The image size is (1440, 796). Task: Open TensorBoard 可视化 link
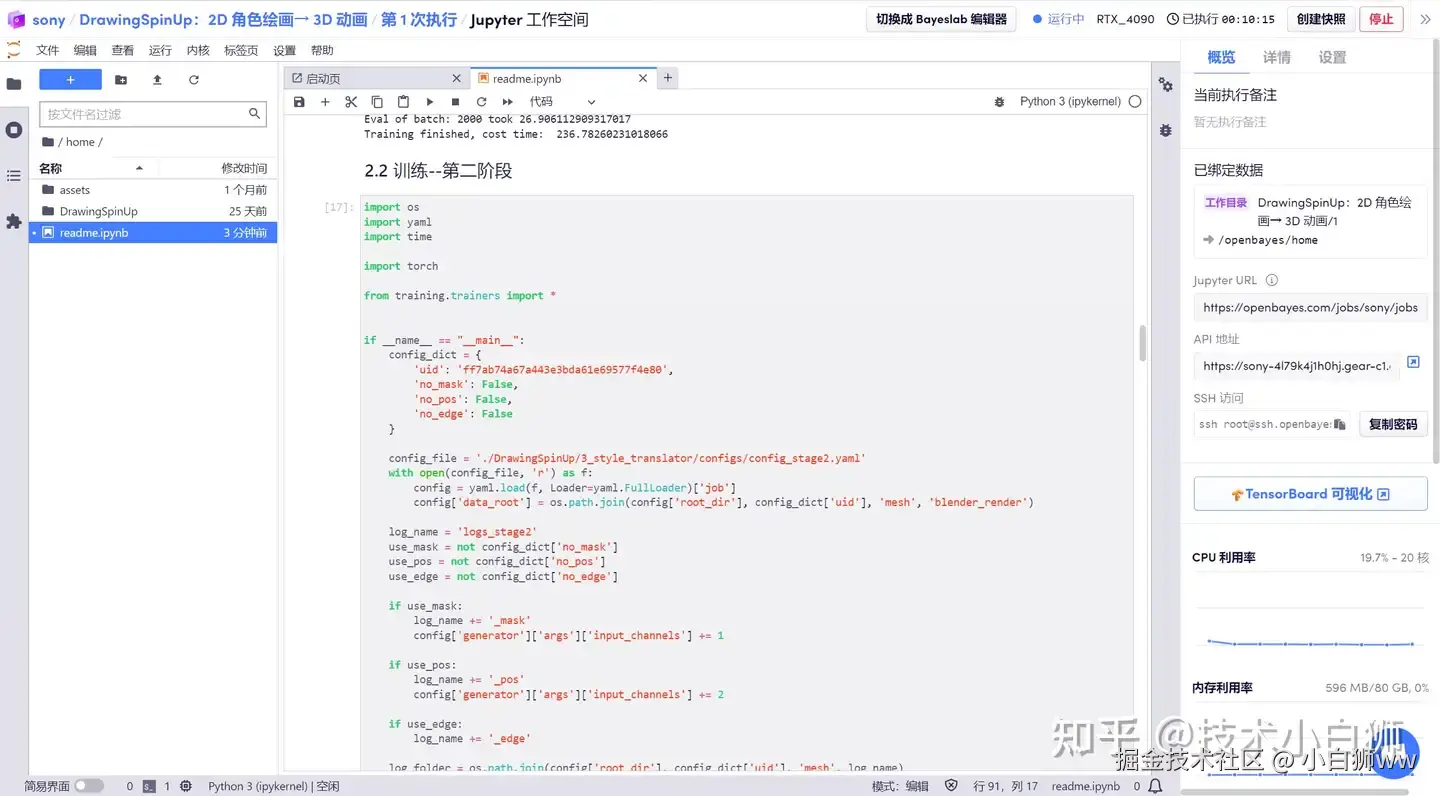[x=1310, y=494]
